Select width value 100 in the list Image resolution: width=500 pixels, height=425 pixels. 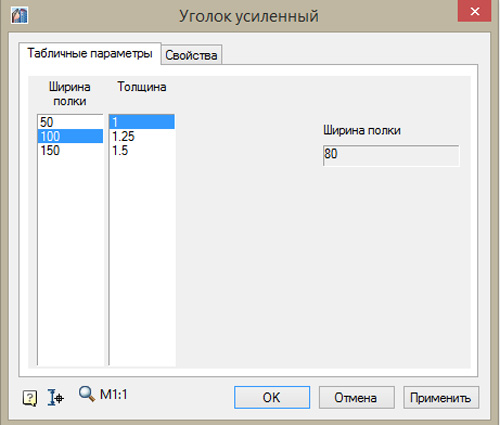coord(70,136)
